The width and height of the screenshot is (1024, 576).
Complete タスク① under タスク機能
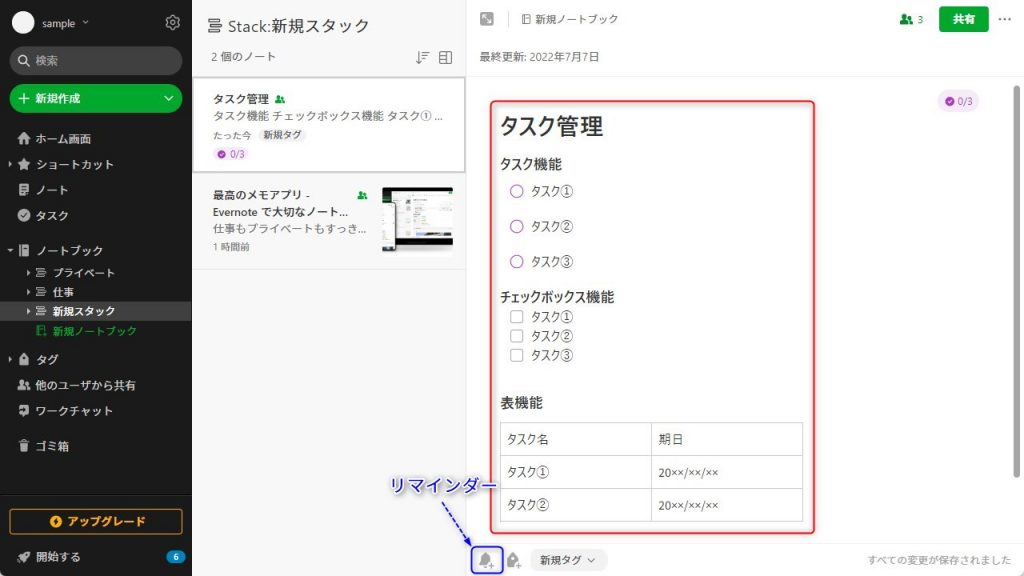click(517, 191)
